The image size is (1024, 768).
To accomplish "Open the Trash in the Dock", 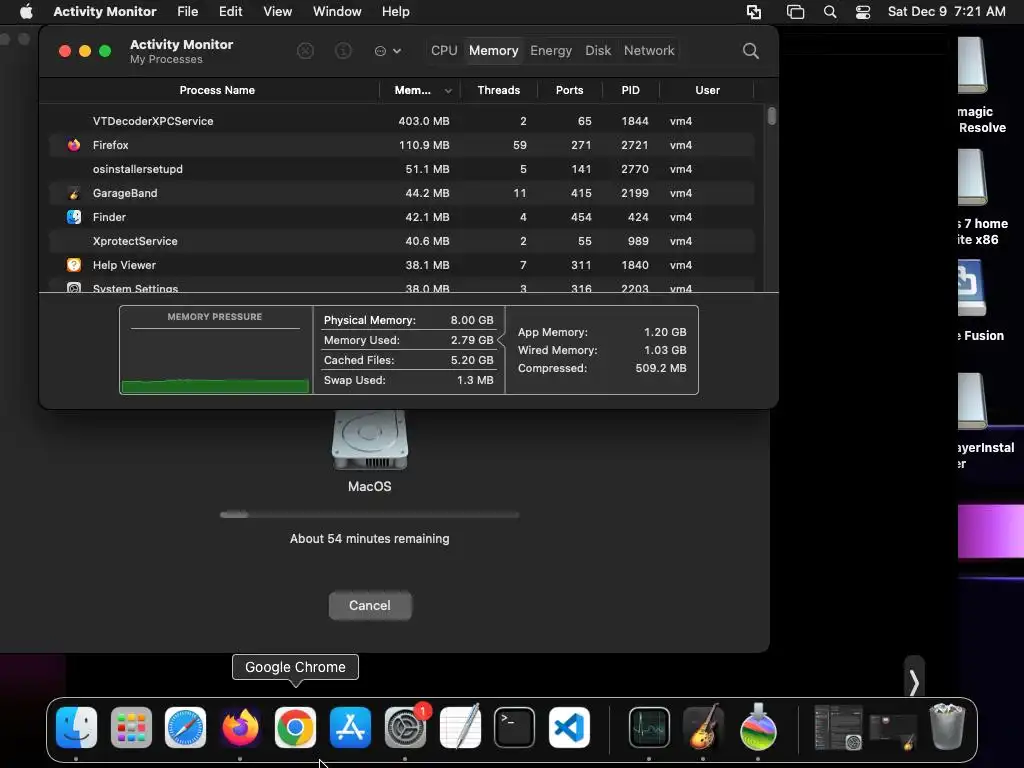I will click(x=947, y=727).
